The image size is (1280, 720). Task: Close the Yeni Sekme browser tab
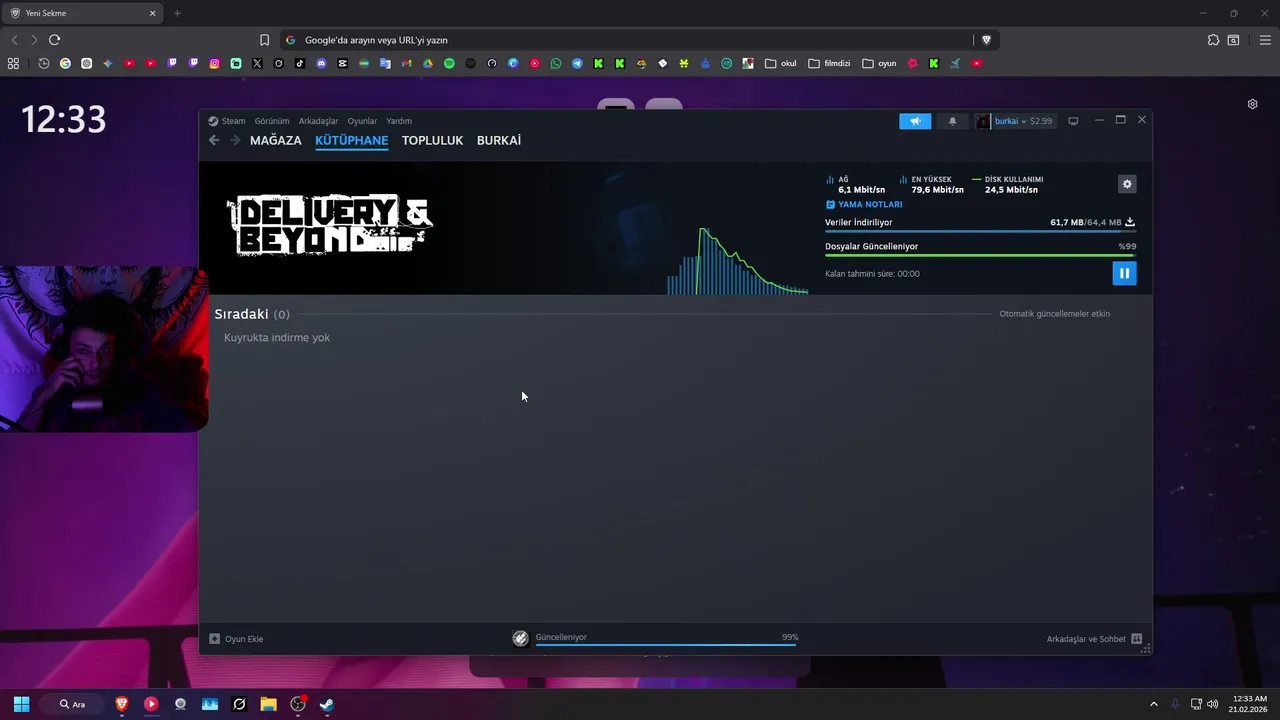[x=153, y=13]
